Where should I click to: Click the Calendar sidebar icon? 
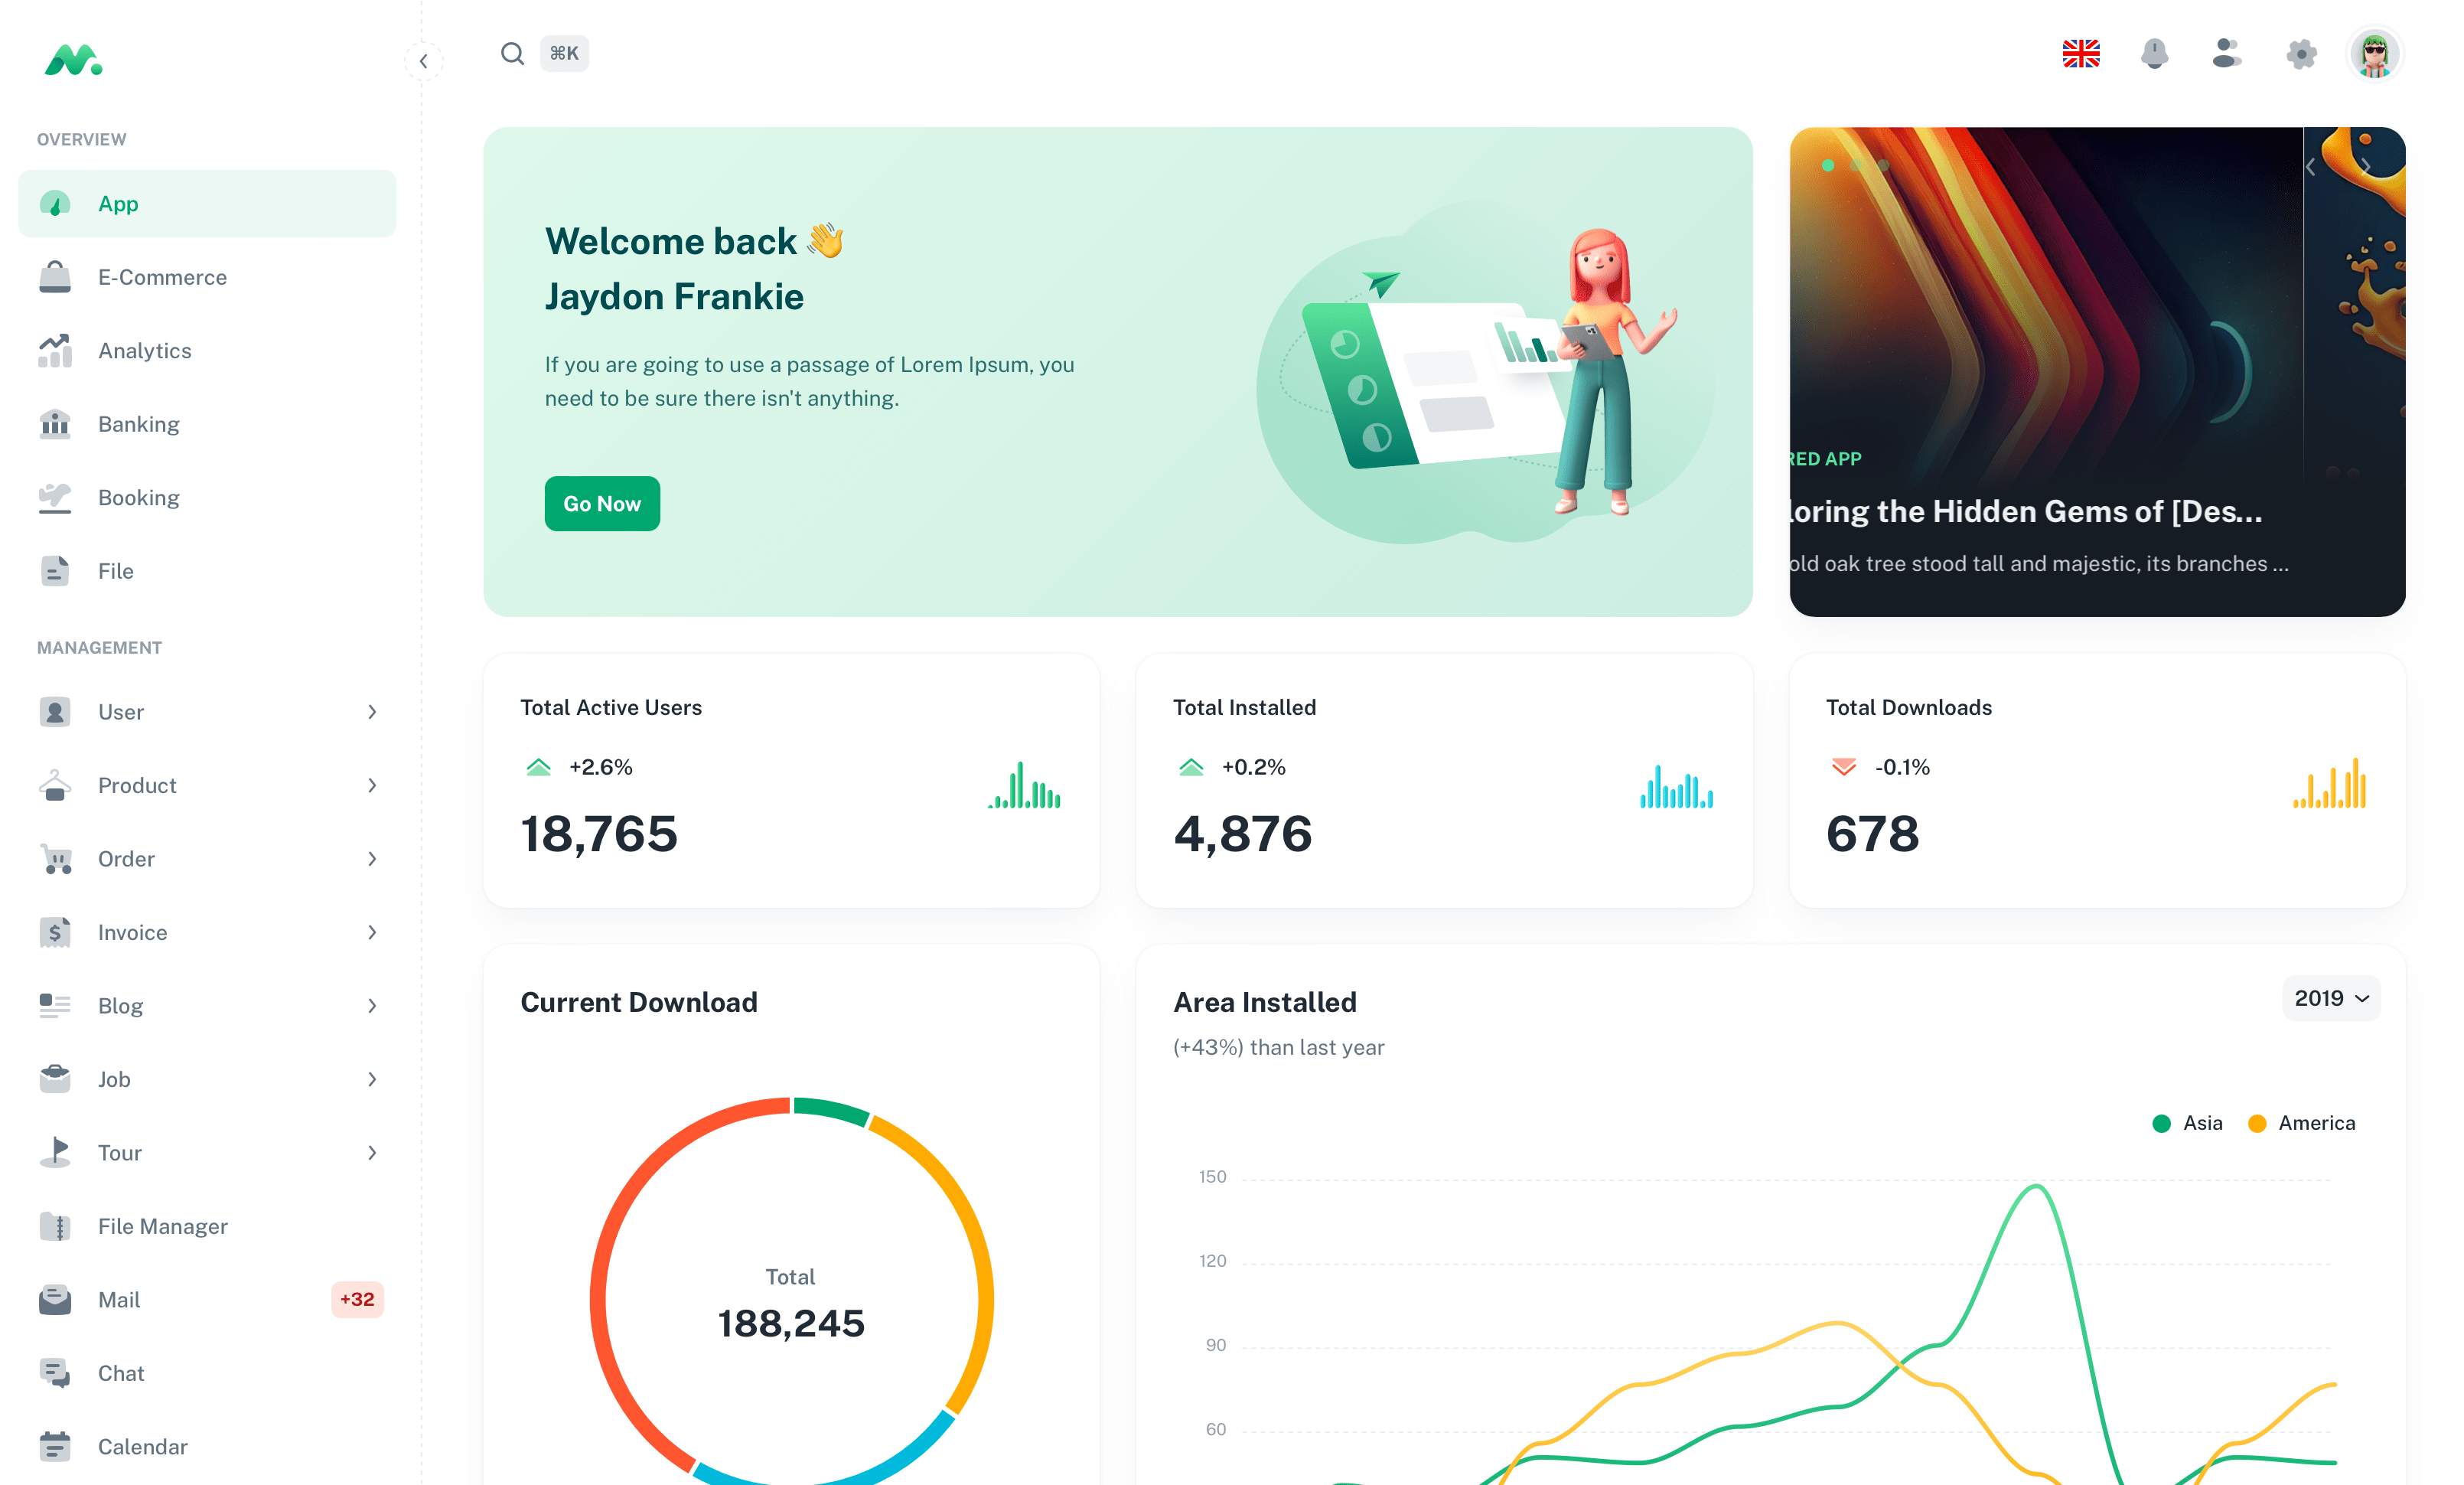[x=54, y=1446]
